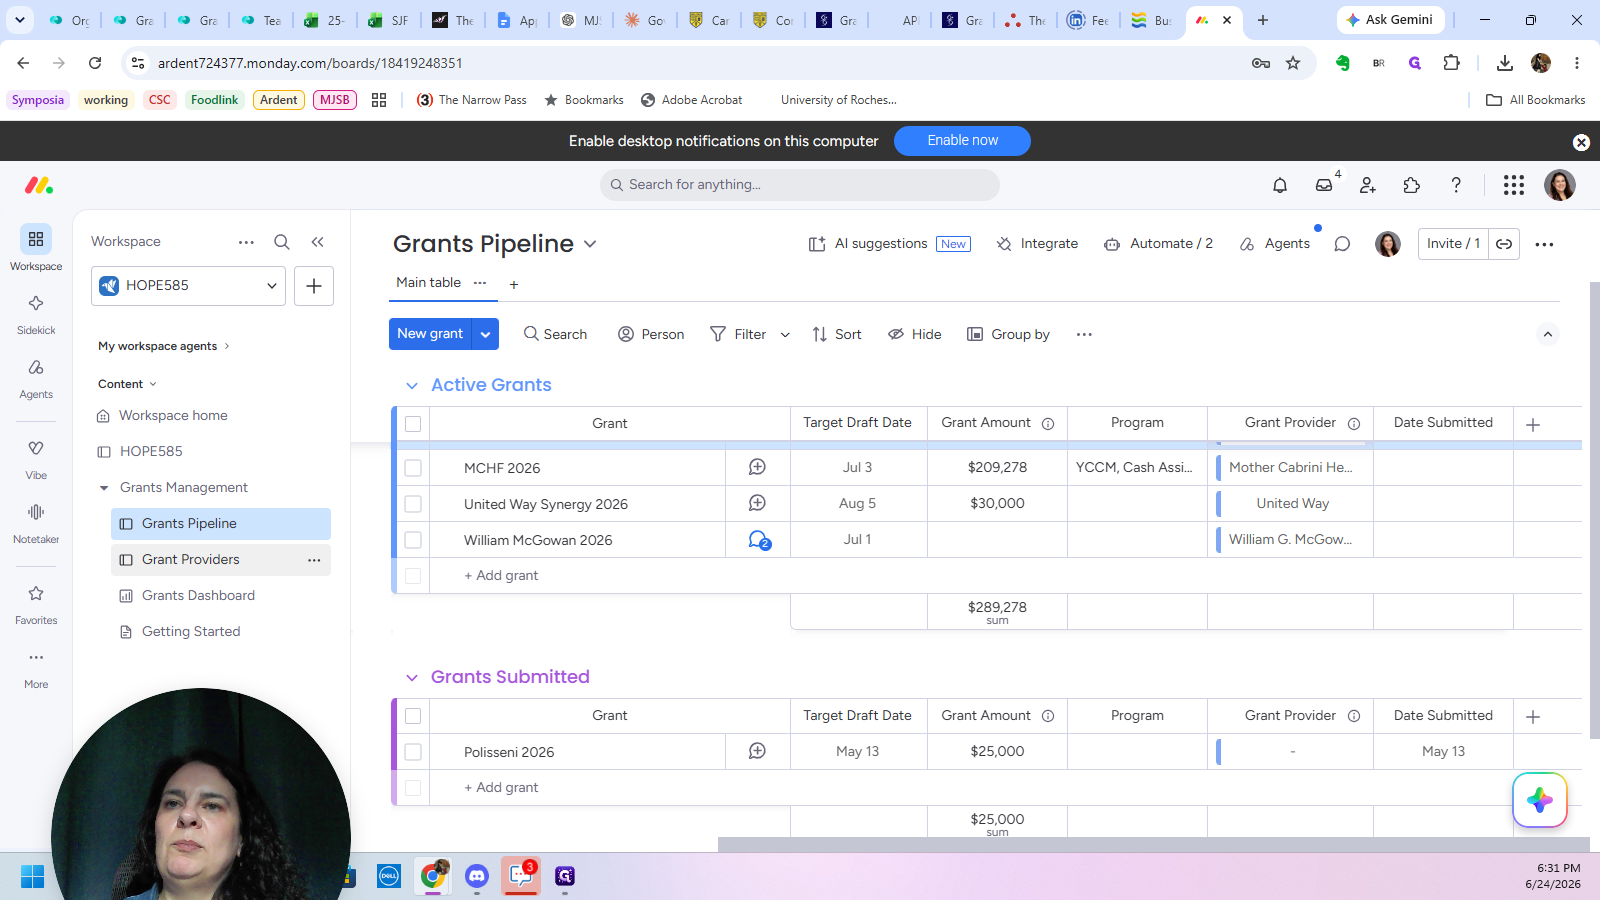Open the AI assistant floating button
This screenshot has width=1600, height=900.
pos(1540,800)
